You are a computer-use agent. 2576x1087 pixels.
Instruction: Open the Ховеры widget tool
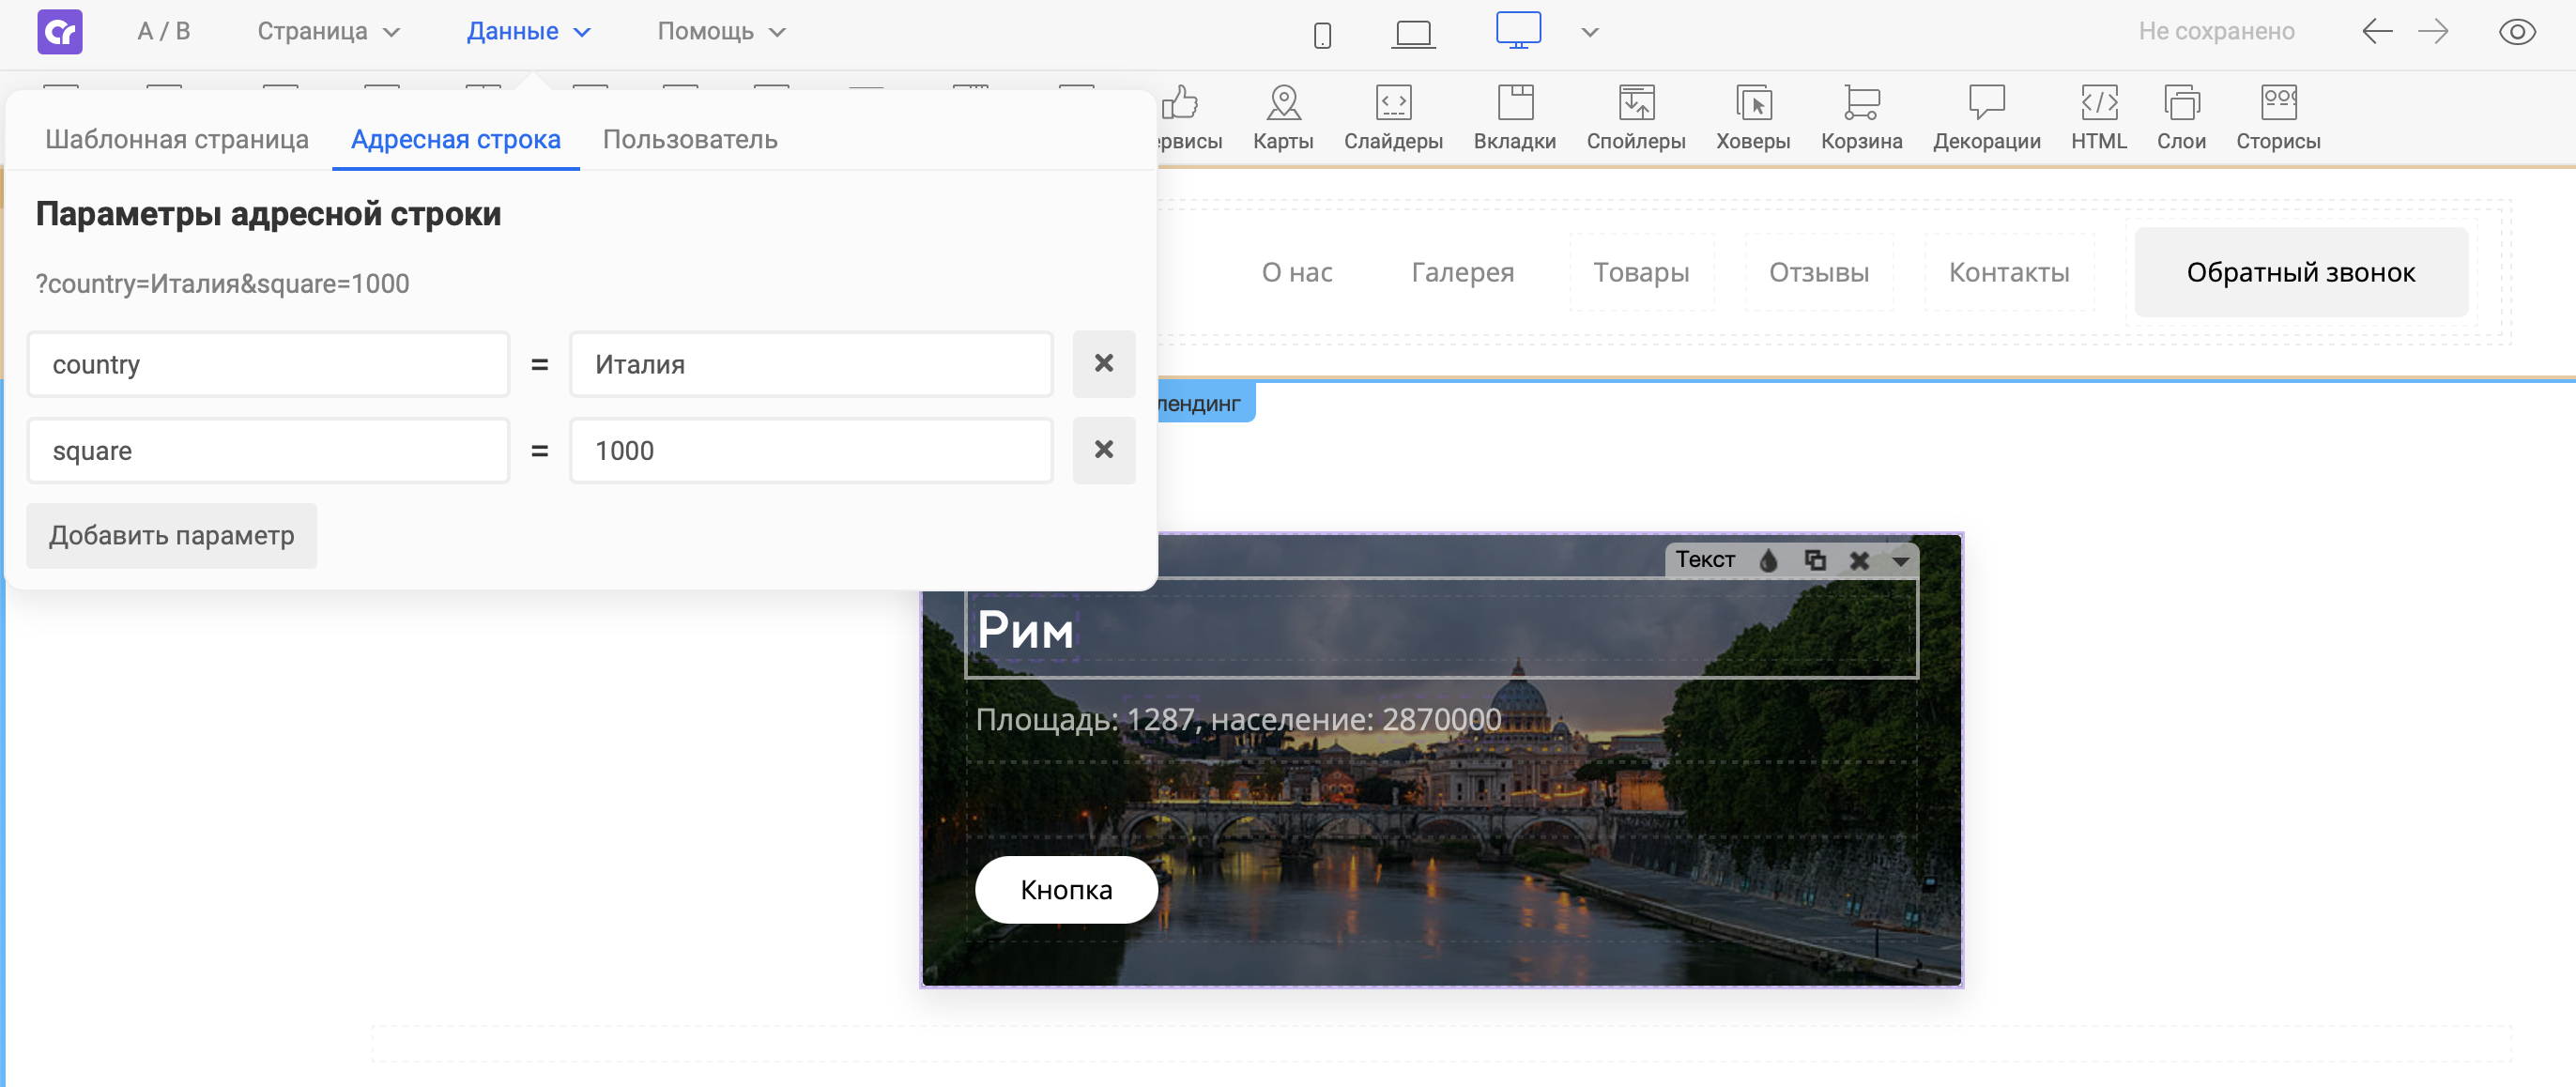tap(1753, 119)
